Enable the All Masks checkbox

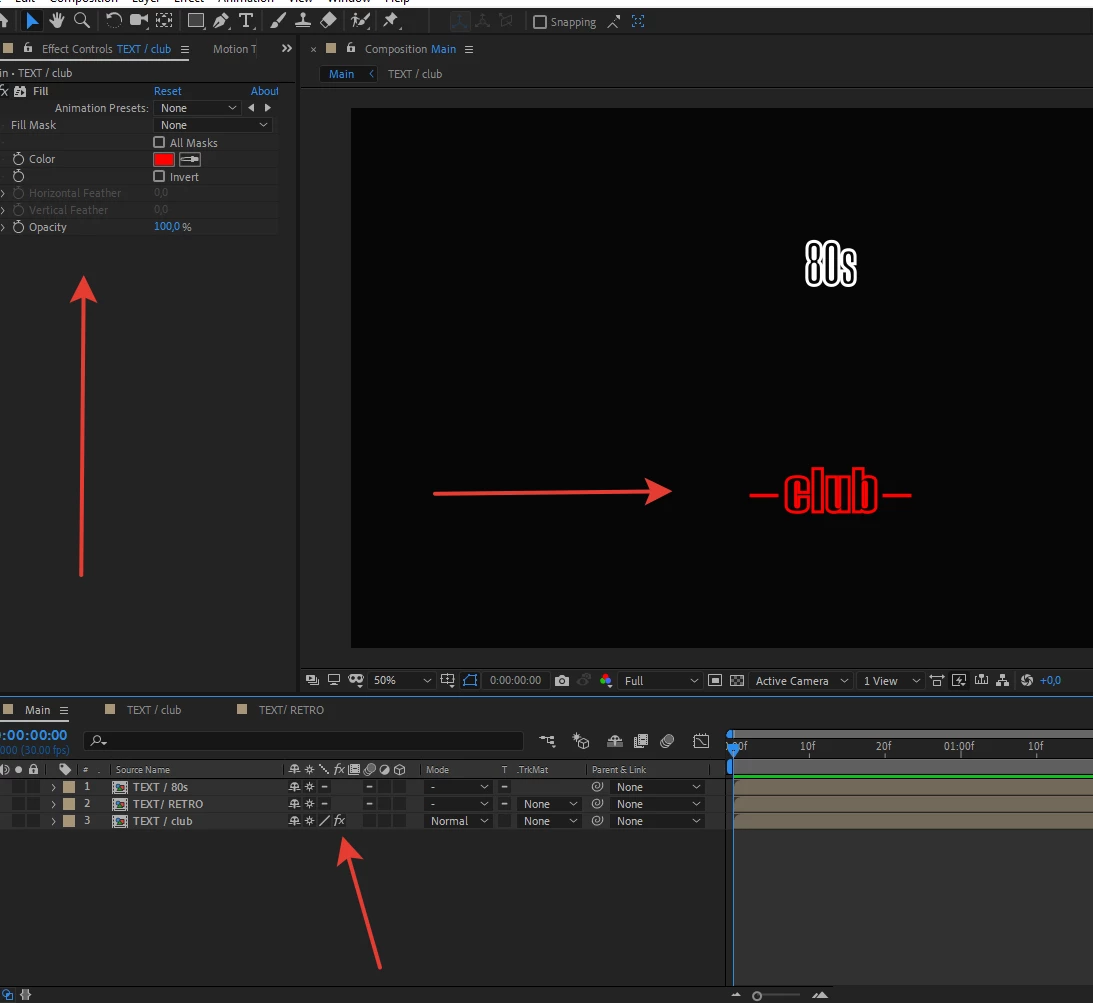159,142
